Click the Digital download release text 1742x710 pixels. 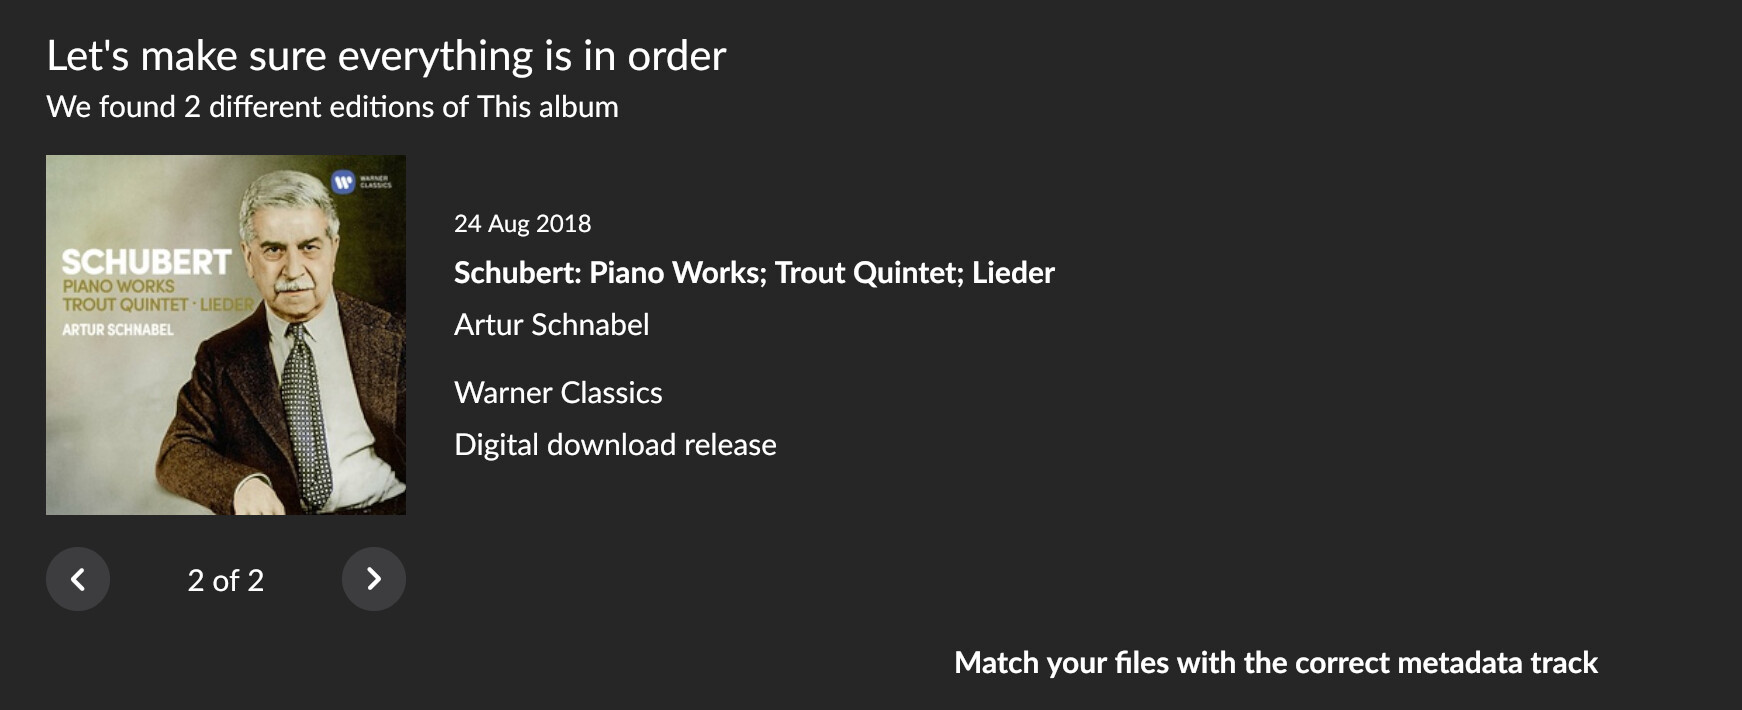(615, 445)
